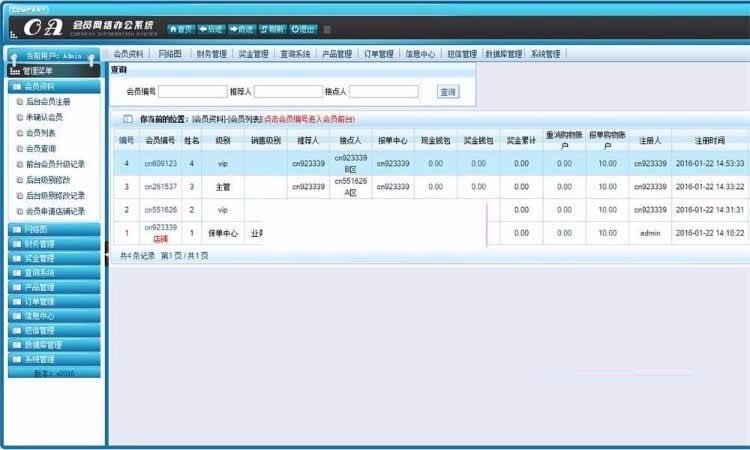
Task: Click the 后退 back arrow button
Action: [211, 29]
